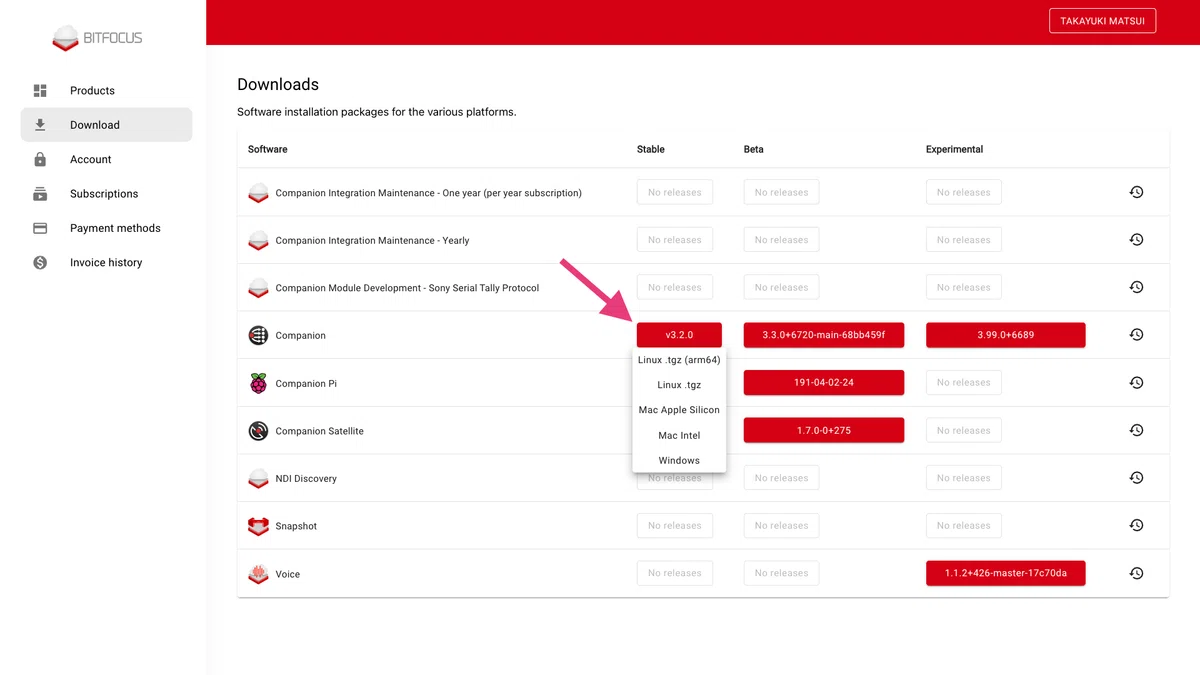Open release history for Companion Integration Maintenance Yearly

click(x=1136, y=240)
